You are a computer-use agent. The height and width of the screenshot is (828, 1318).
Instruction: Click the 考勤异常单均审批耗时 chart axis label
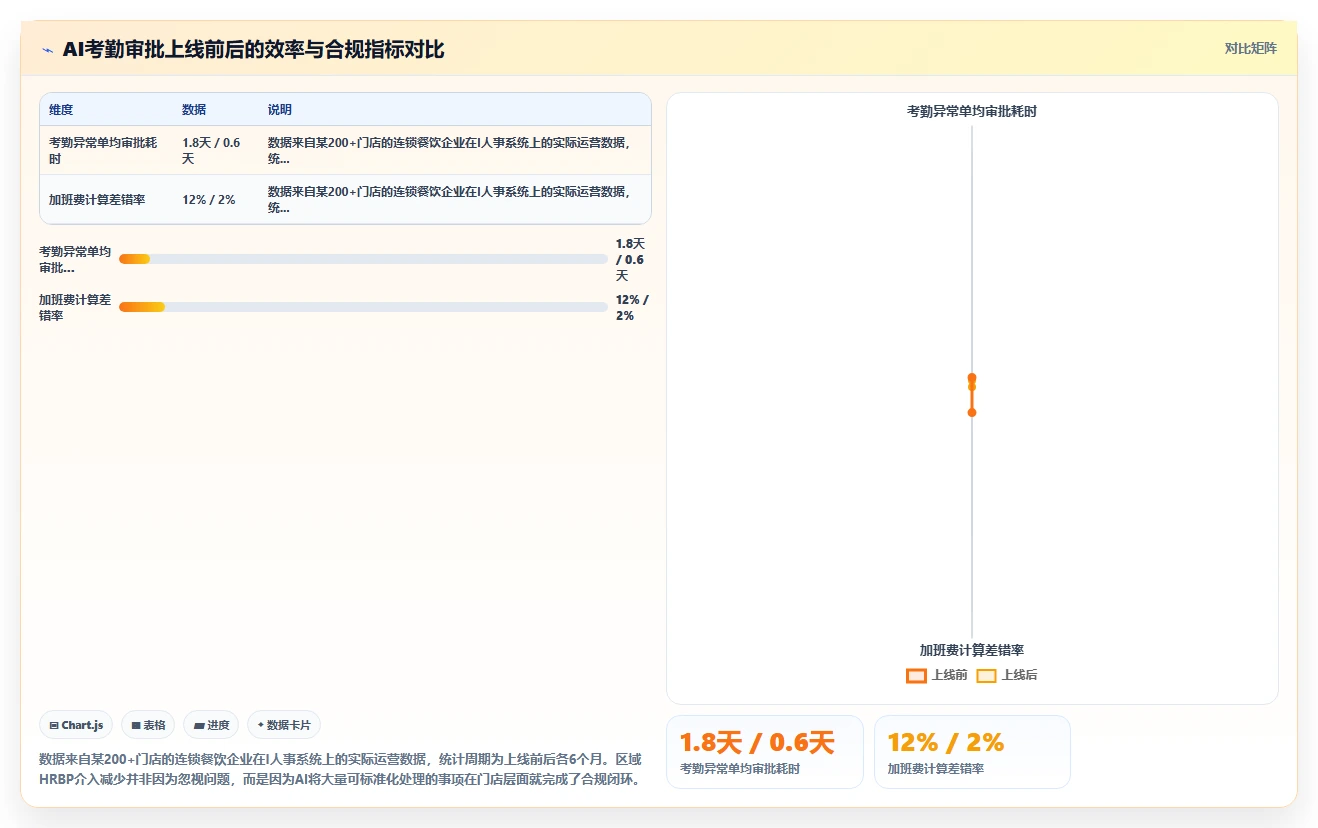(x=972, y=111)
